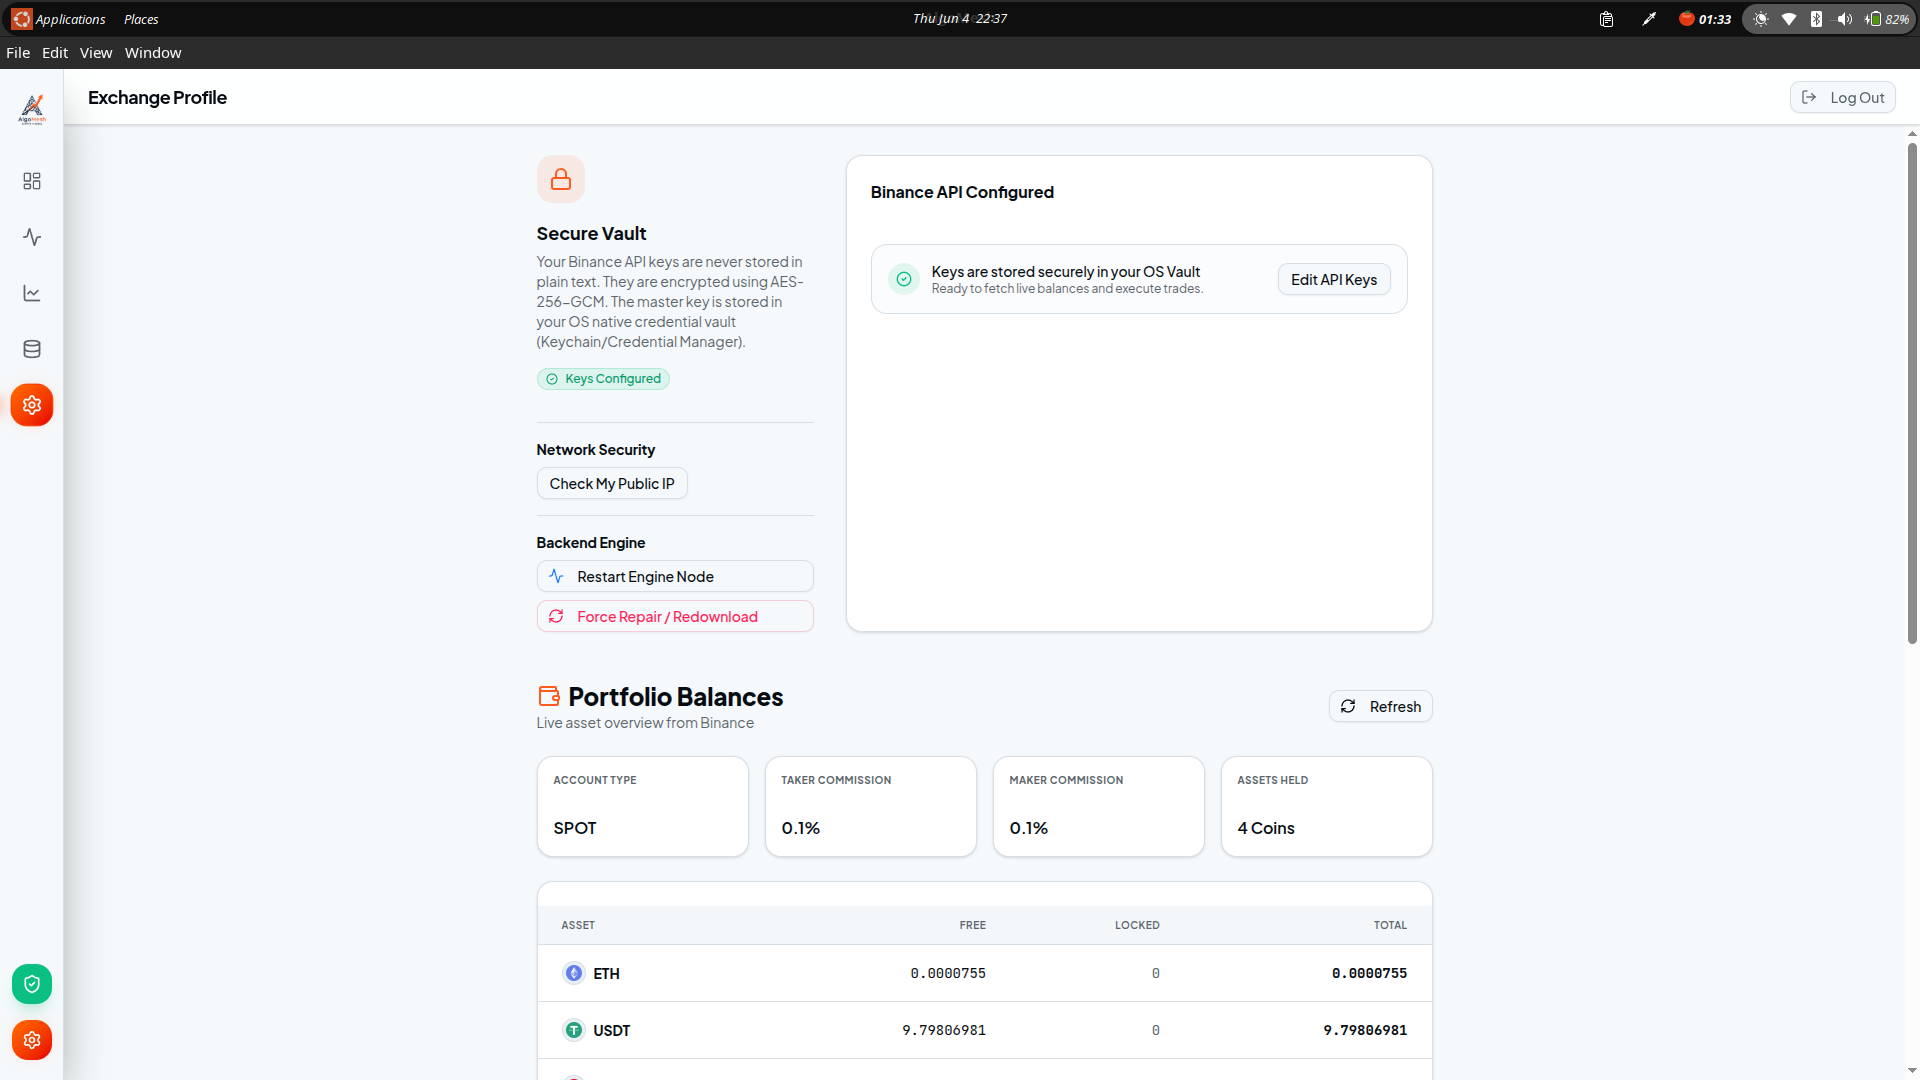This screenshot has width=1920, height=1080.
Task: Click the clock showing Thu Jun 4 22:37
Action: 960,19
